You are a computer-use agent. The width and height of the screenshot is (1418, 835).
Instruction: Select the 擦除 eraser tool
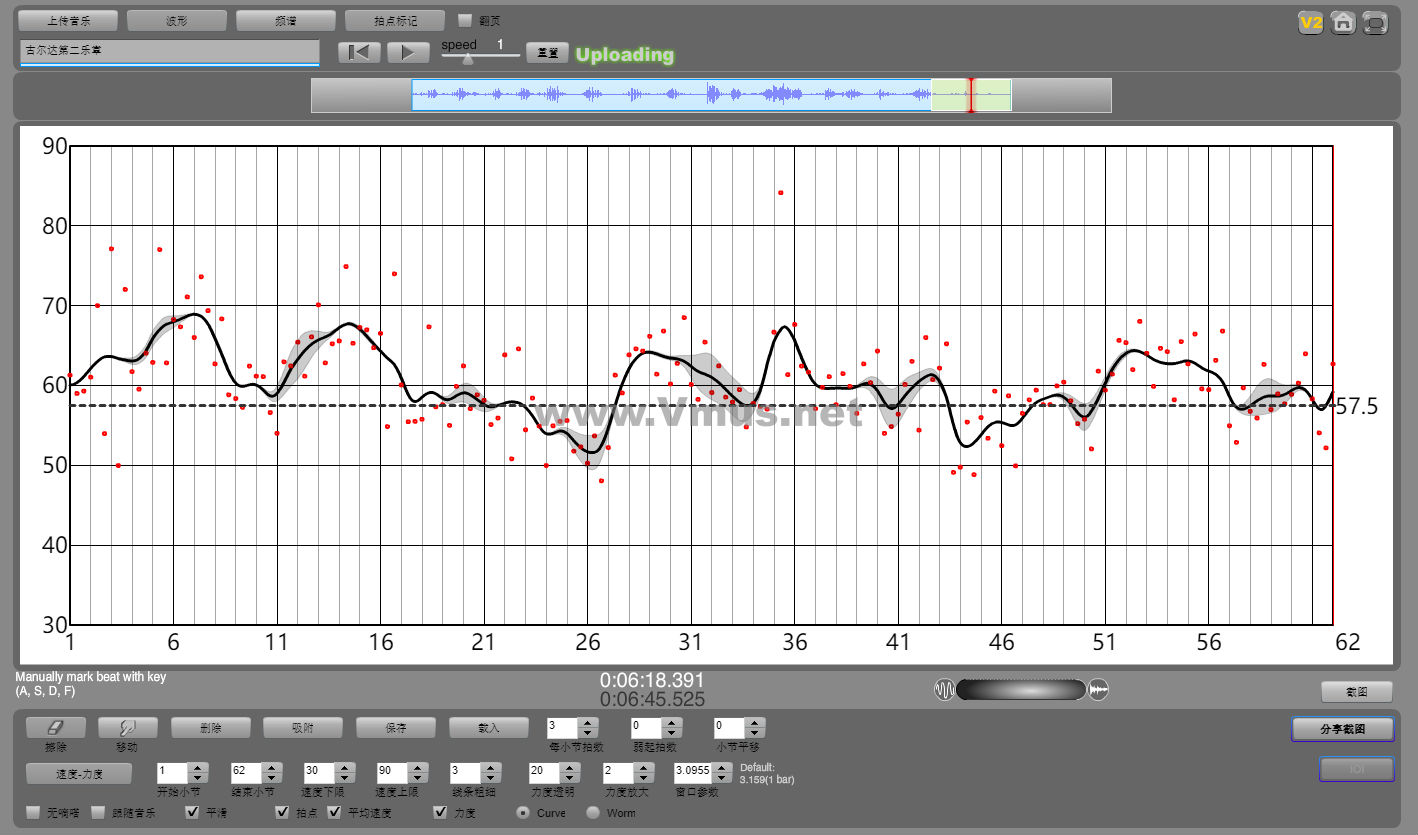click(56, 728)
